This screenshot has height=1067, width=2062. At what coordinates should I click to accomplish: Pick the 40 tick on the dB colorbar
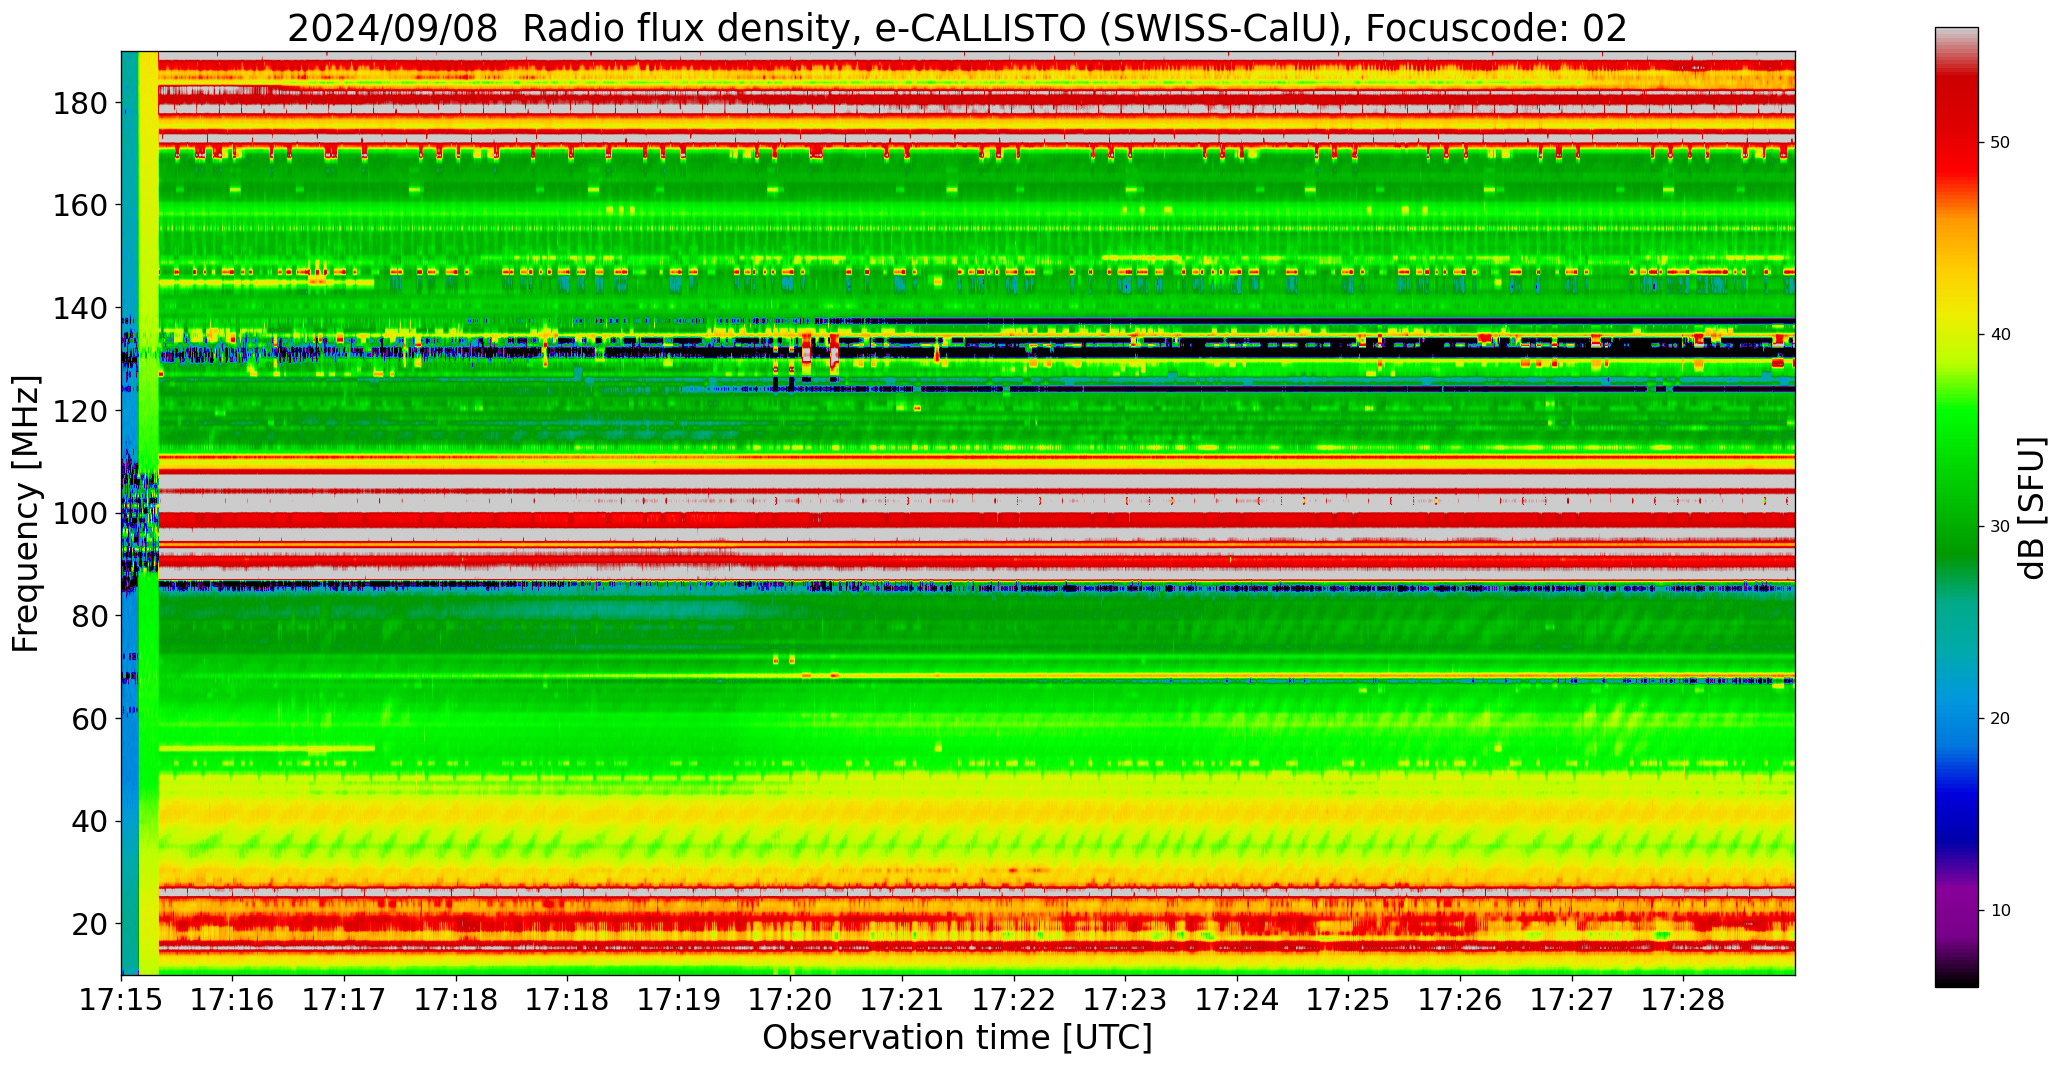pyautogui.click(x=2000, y=335)
